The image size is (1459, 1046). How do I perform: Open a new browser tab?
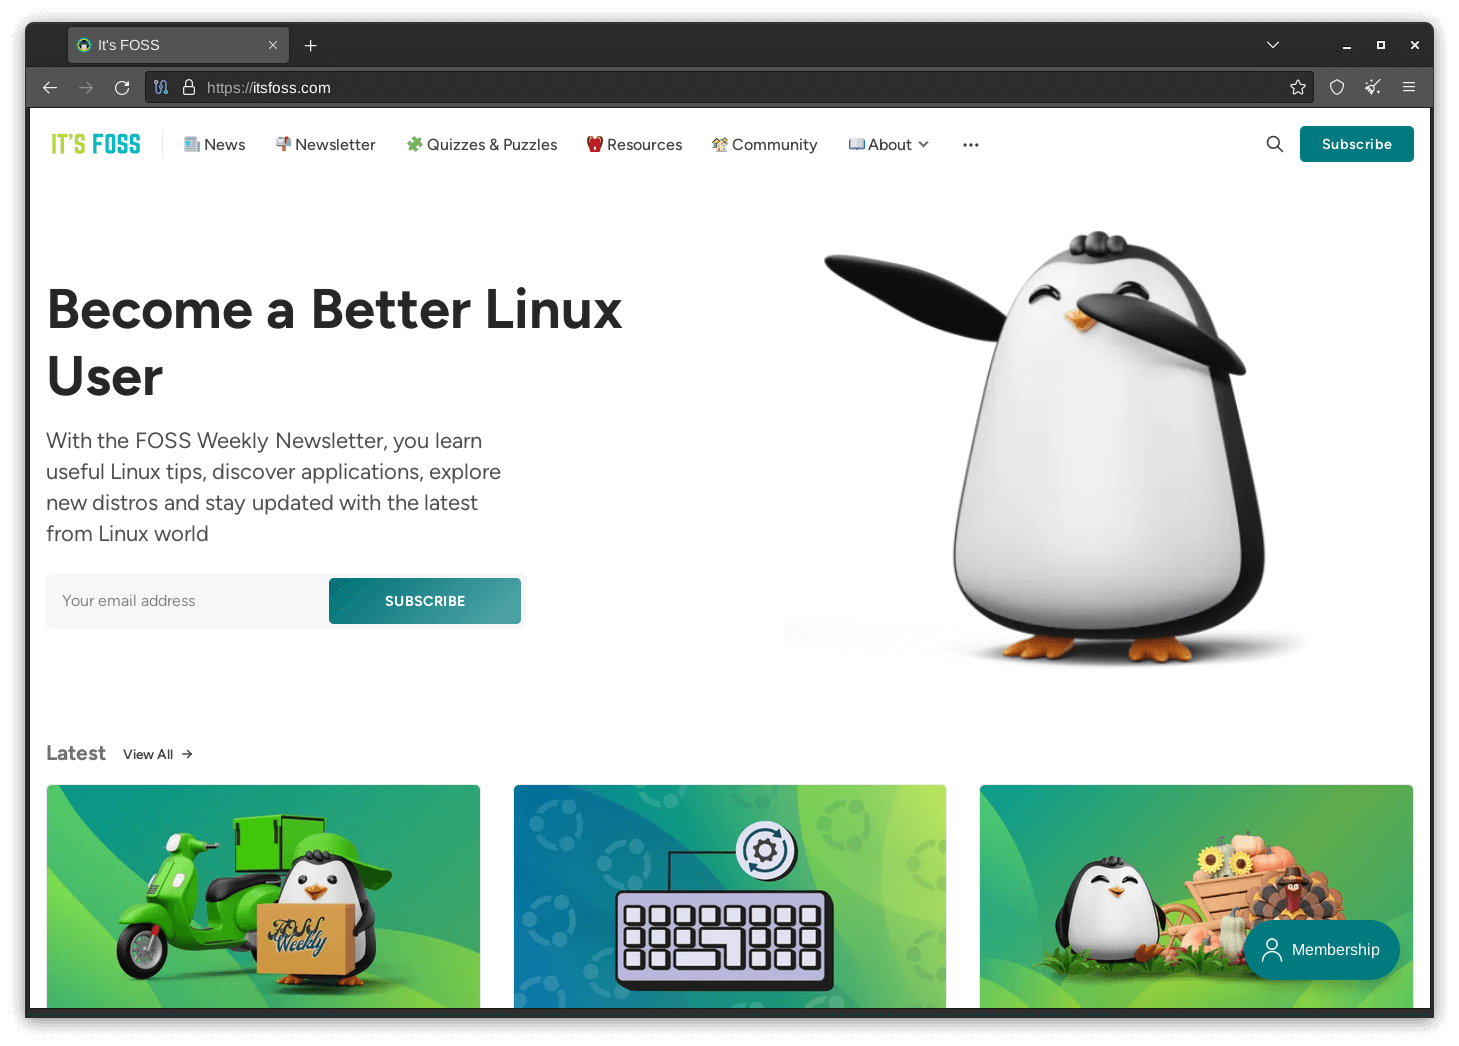pyautogui.click(x=310, y=45)
